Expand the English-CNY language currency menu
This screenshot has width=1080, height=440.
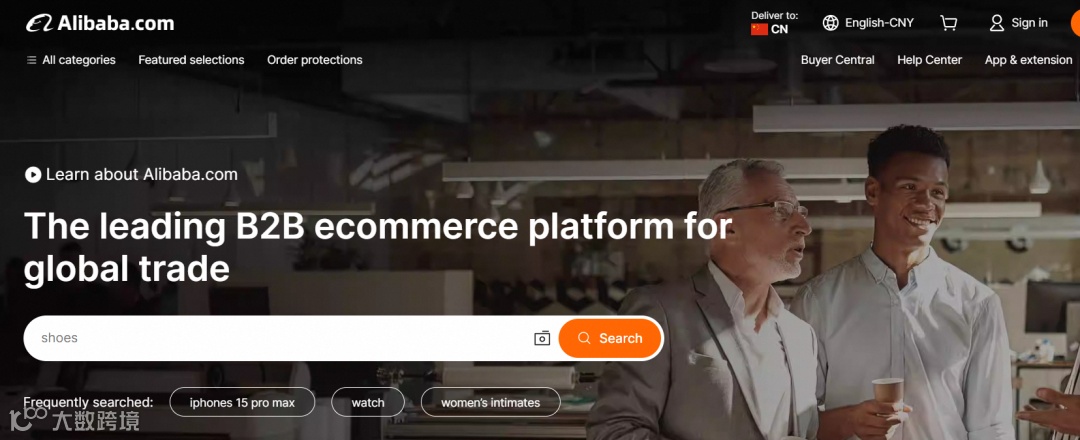point(868,23)
